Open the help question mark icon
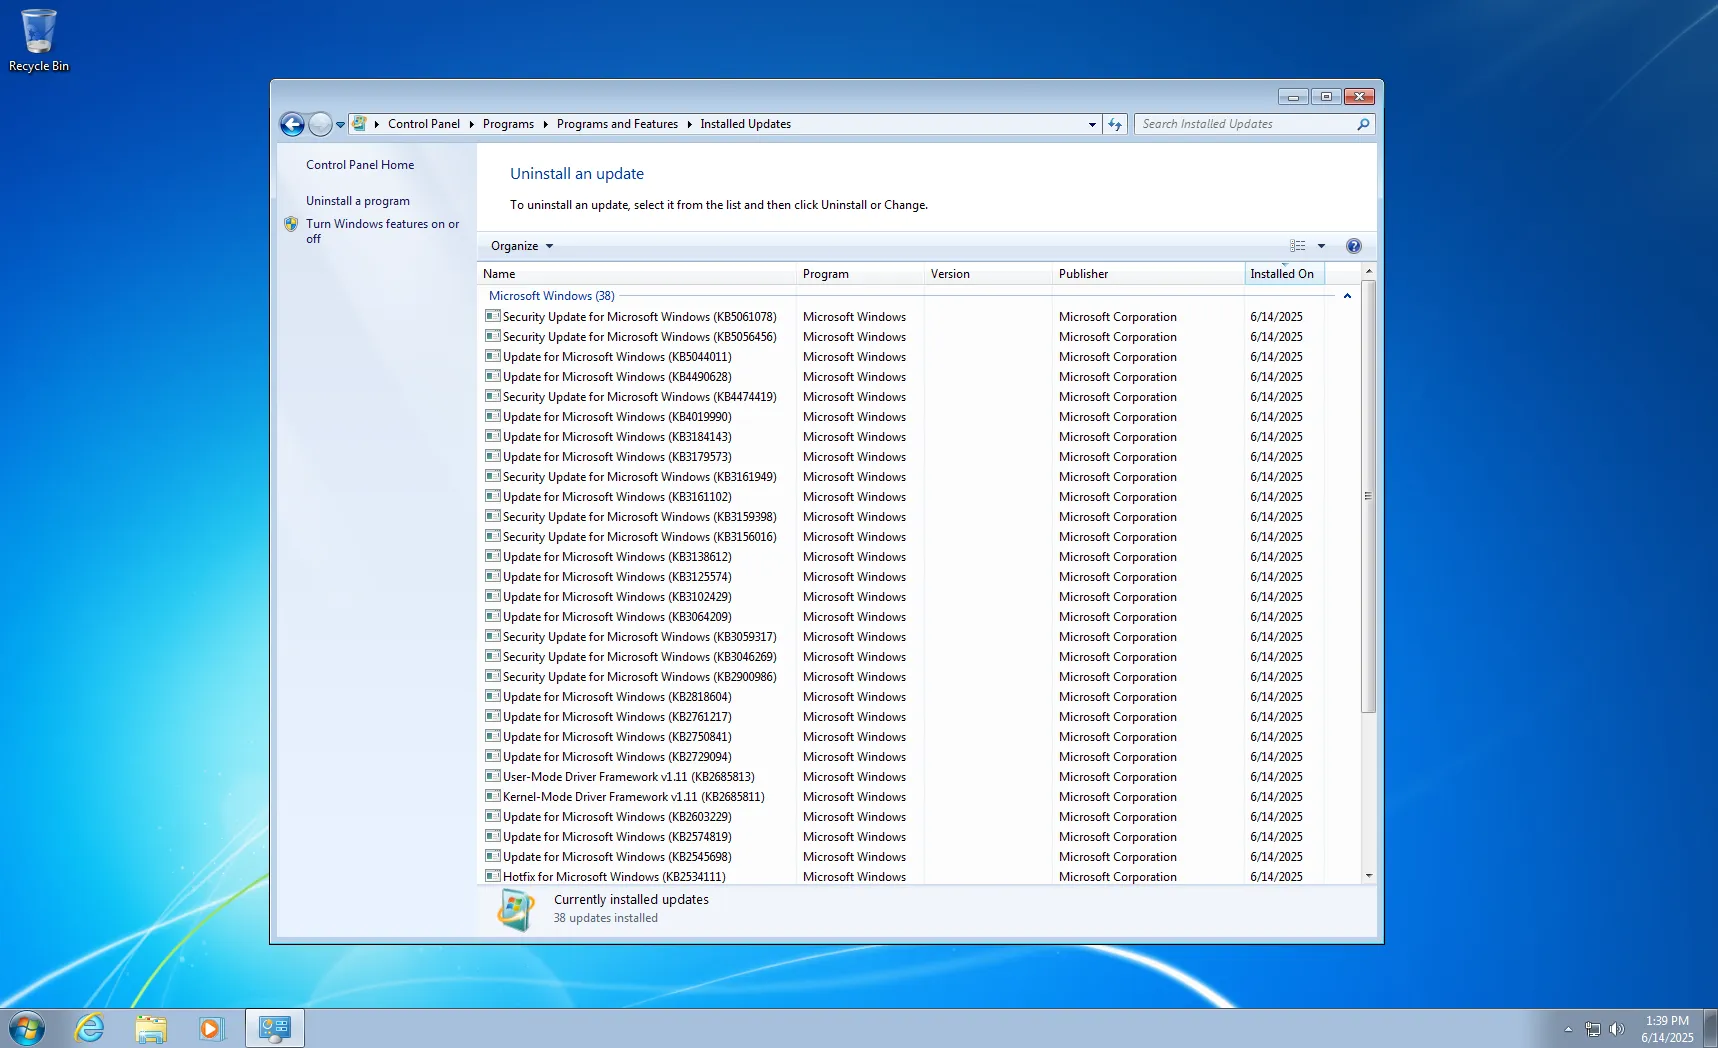 (1354, 246)
